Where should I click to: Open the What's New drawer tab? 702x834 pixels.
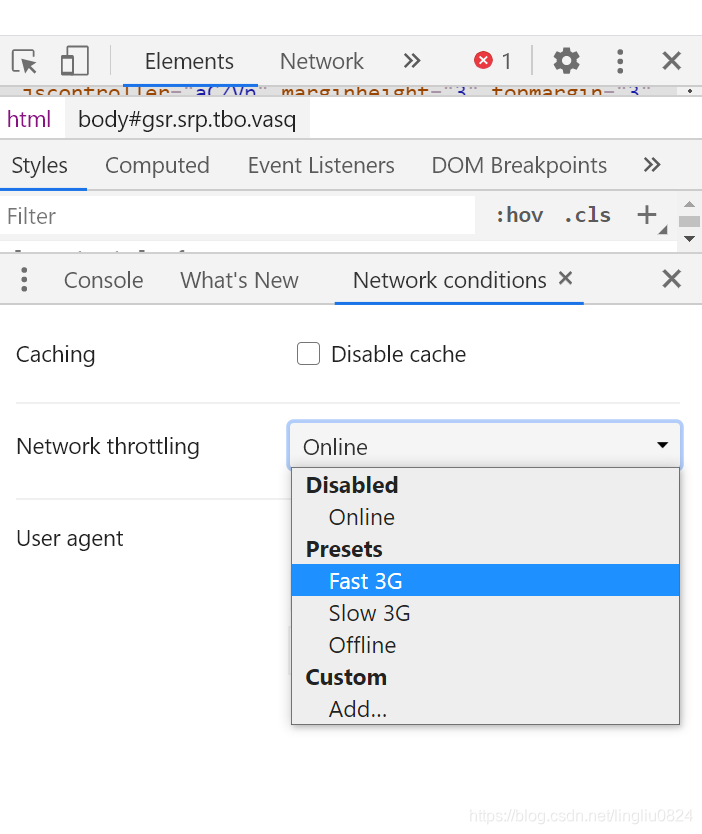tap(239, 280)
